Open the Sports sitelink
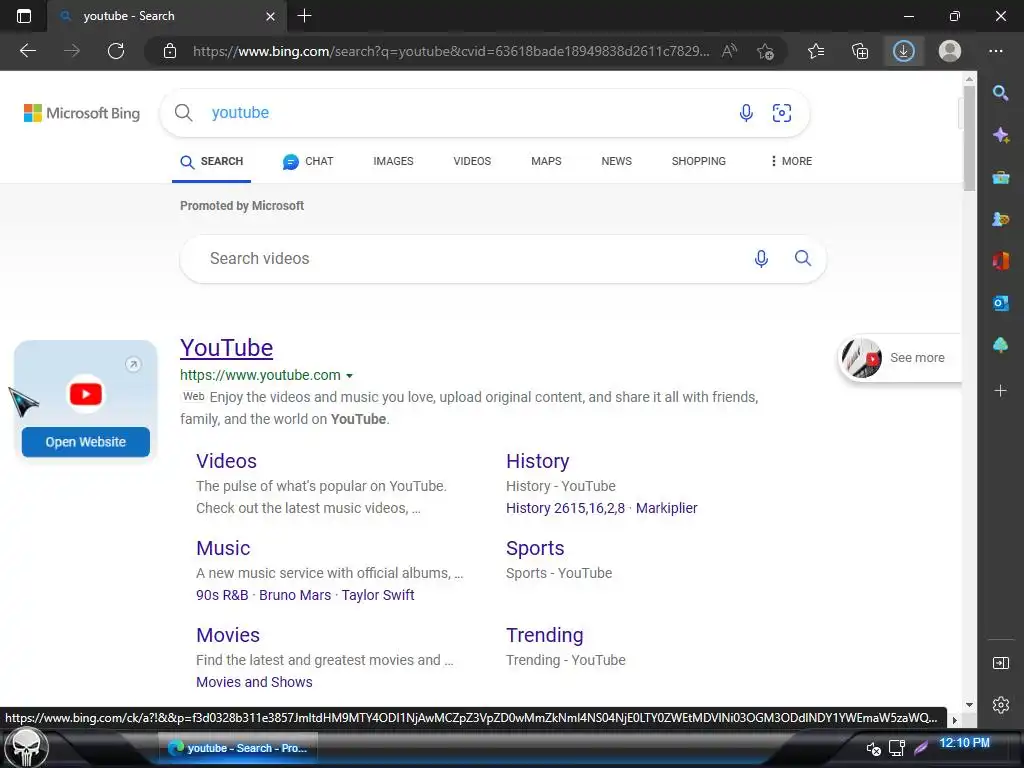1024x768 pixels. 535,549
